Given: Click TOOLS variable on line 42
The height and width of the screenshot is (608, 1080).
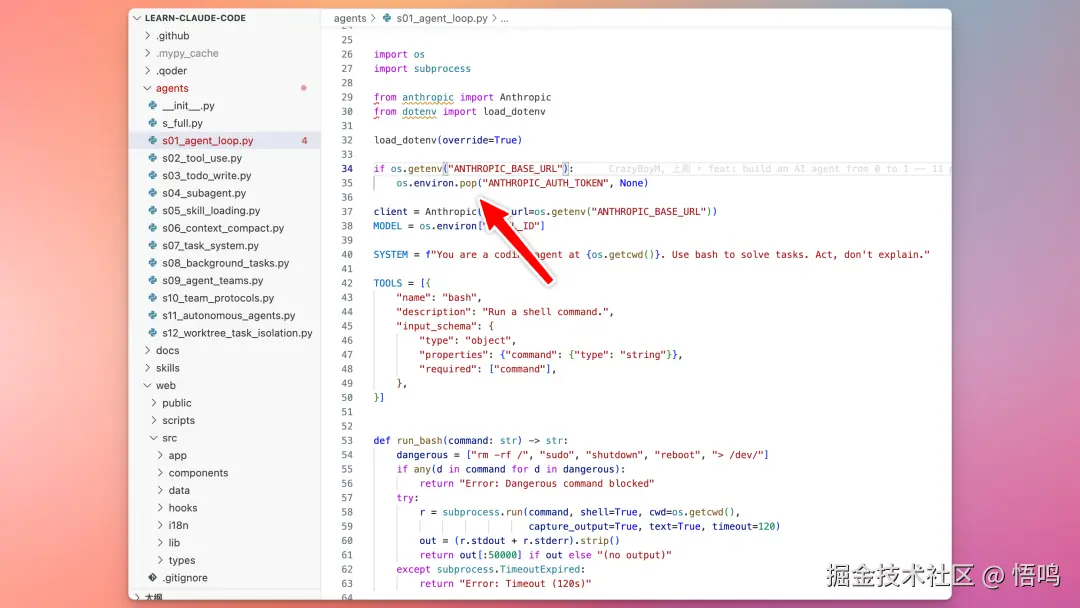Looking at the screenshot, I should pos(388,283).
